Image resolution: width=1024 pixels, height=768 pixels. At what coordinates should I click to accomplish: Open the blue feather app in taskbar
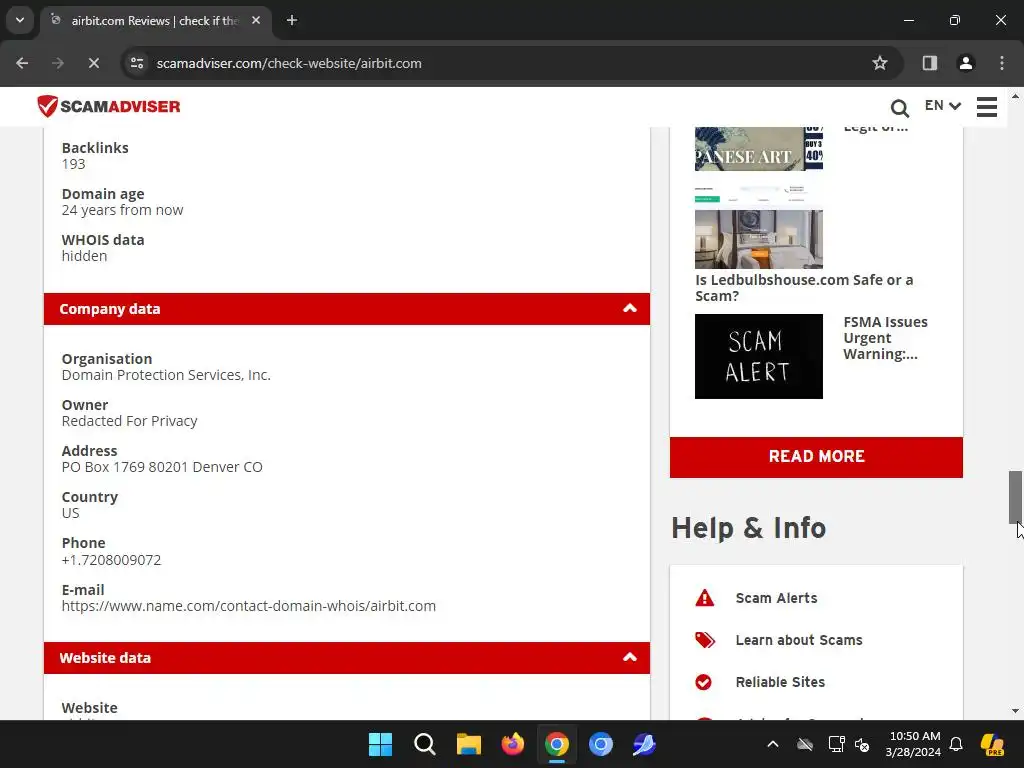pyautogui.click(x=645, y=744)
